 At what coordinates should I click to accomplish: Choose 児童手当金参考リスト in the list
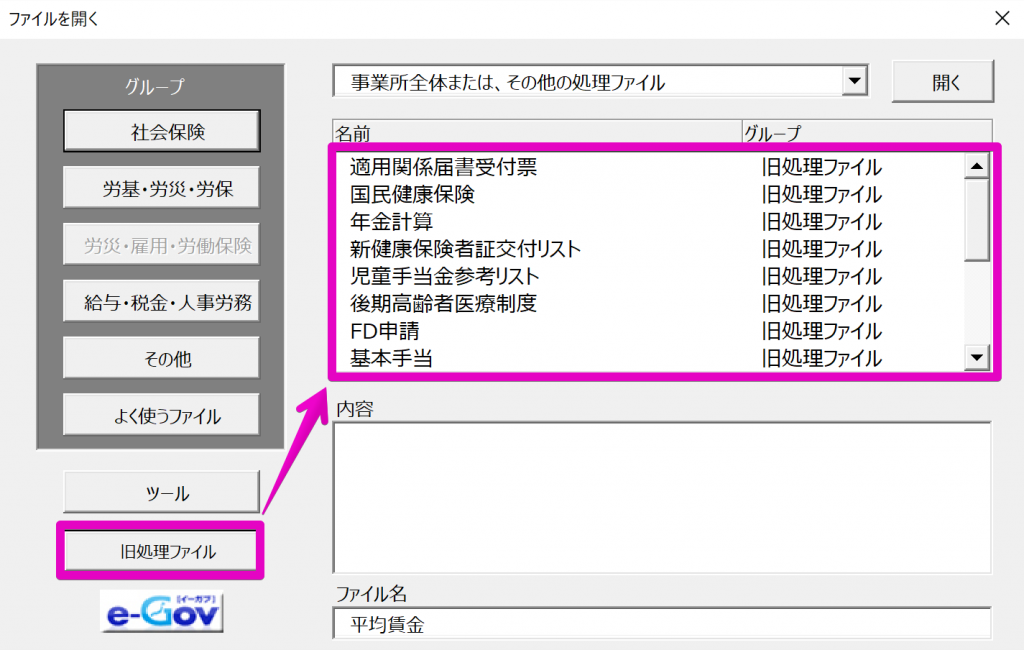coord(454,276)
